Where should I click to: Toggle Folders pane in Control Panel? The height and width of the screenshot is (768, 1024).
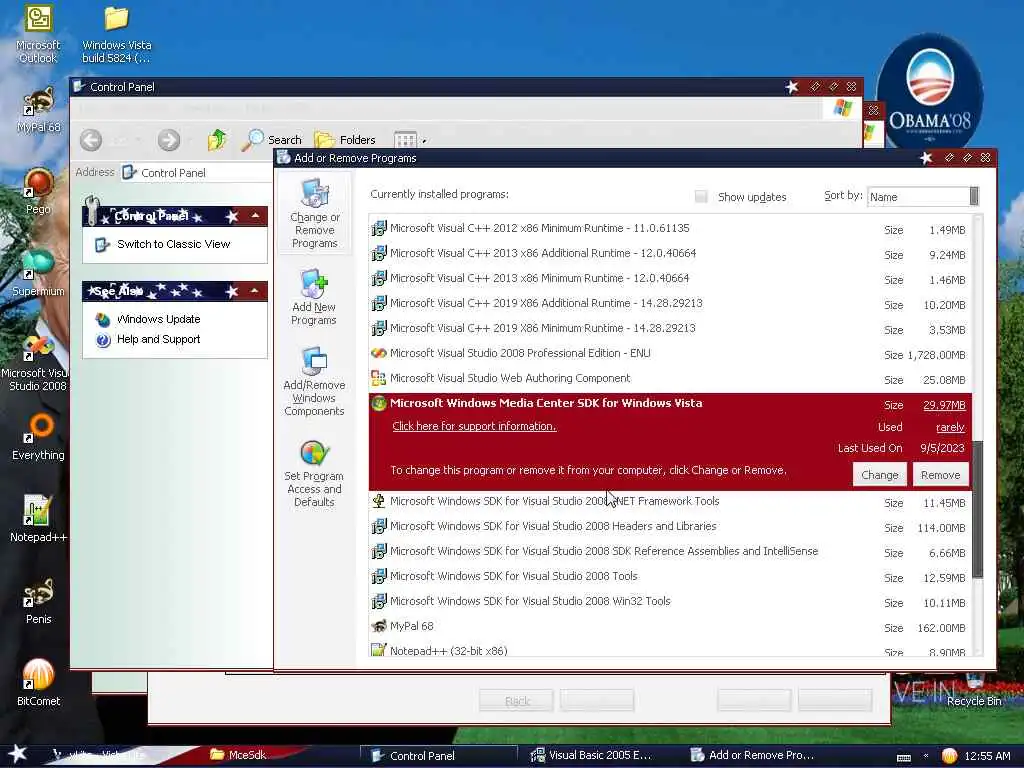345,140
